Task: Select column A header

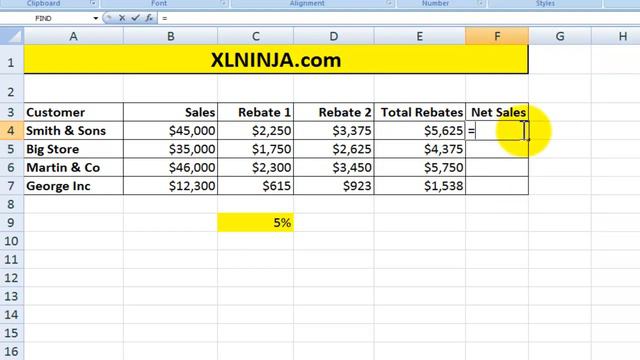Action: [73, 36]
